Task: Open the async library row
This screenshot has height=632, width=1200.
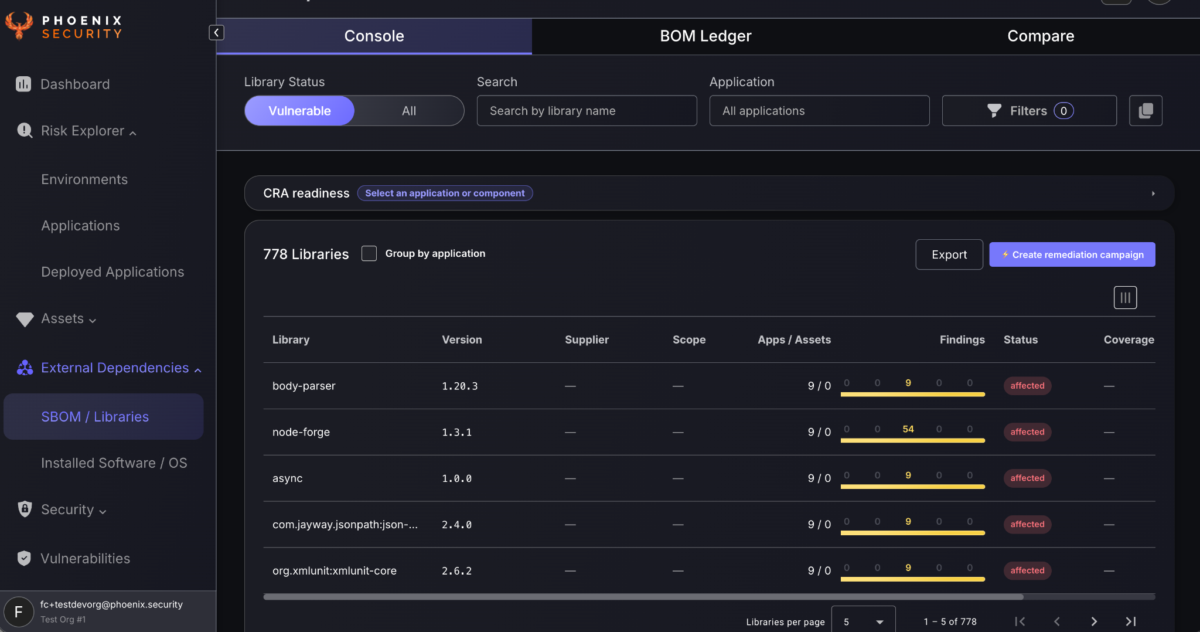Action: 709,478
